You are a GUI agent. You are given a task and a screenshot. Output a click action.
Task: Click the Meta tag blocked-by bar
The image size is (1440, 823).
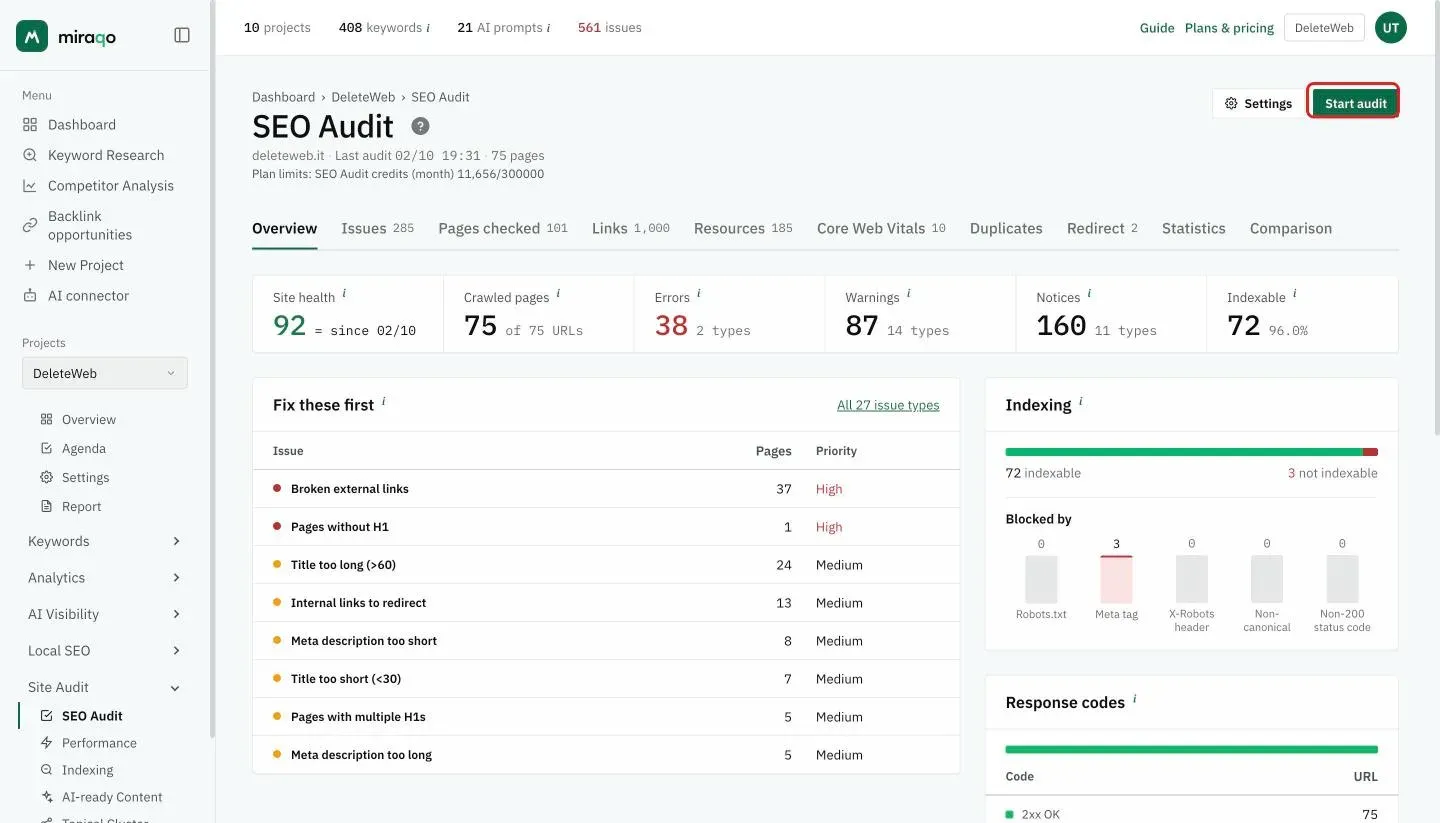click(1116, 579)
